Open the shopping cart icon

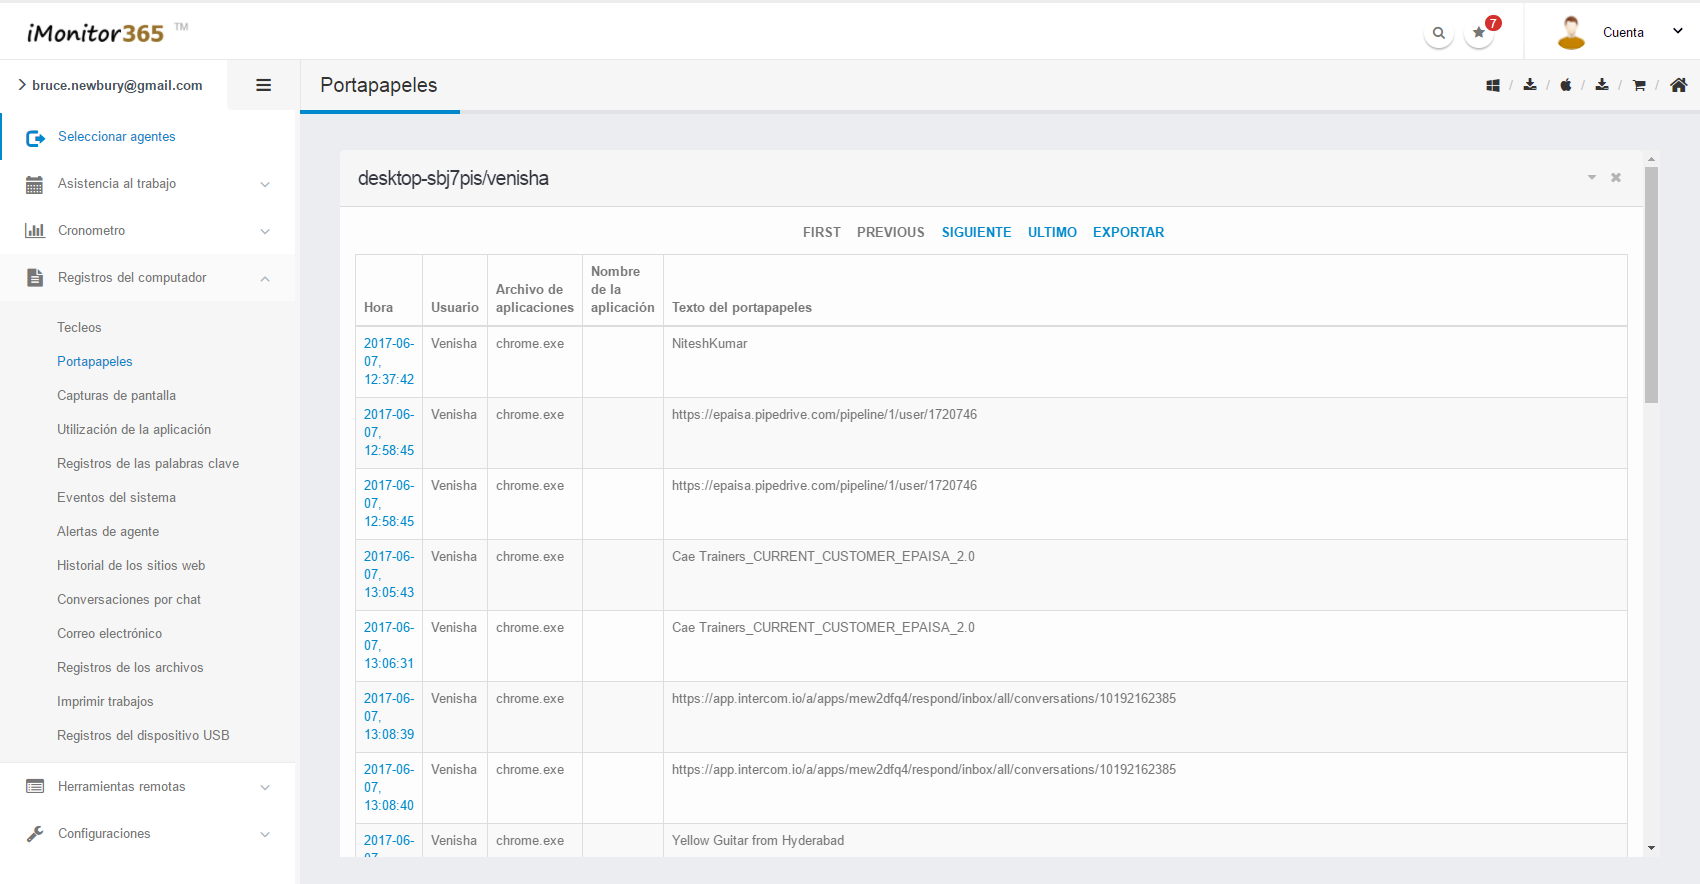coord(1639,86)
